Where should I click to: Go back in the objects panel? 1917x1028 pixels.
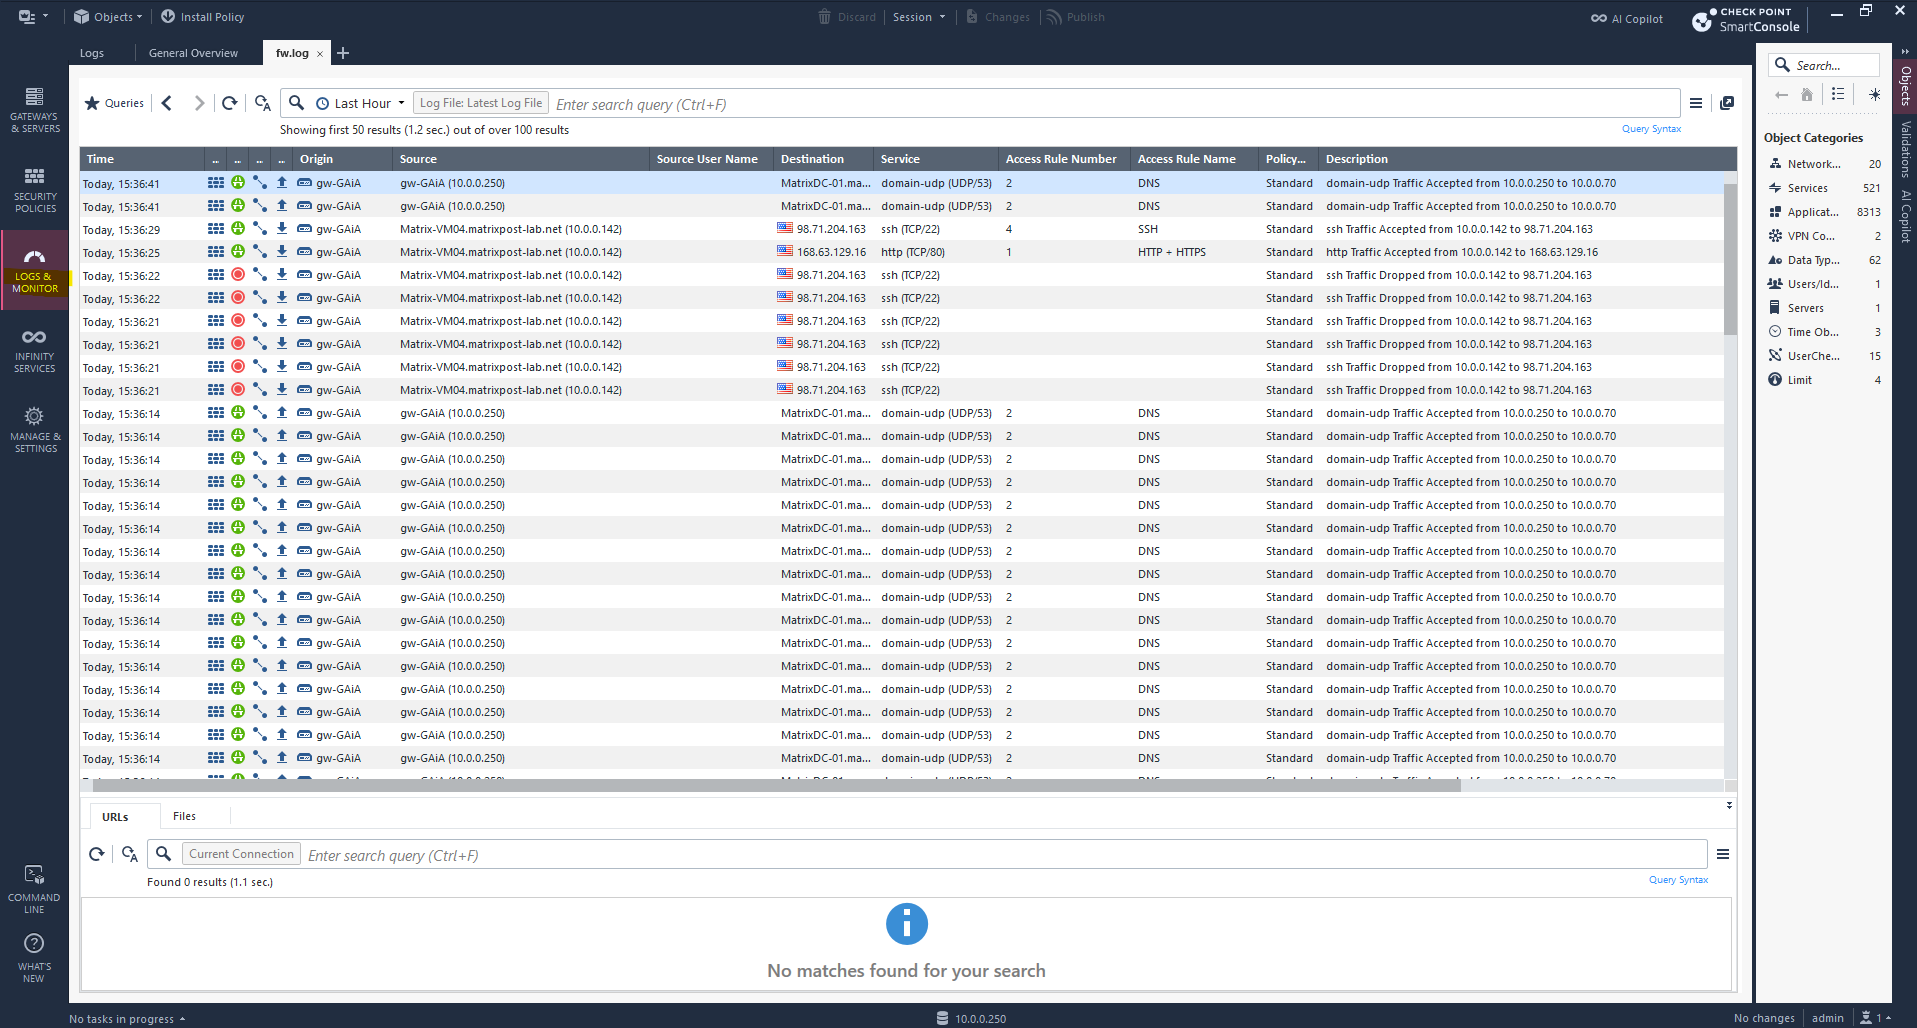pos(1781,95)
